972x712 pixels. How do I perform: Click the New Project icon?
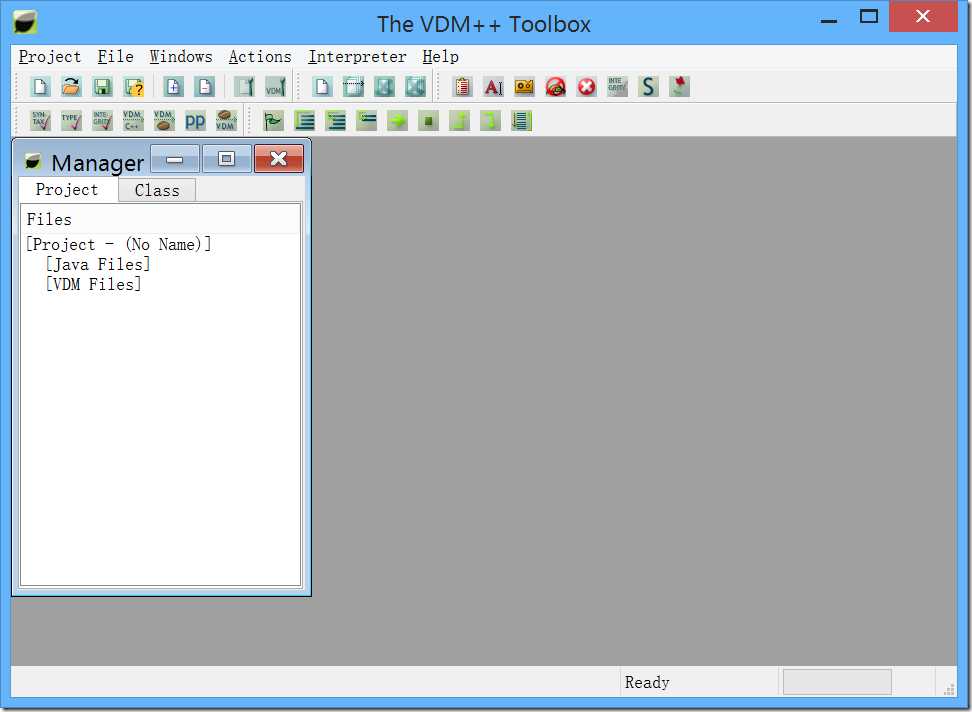coord(40,87)
